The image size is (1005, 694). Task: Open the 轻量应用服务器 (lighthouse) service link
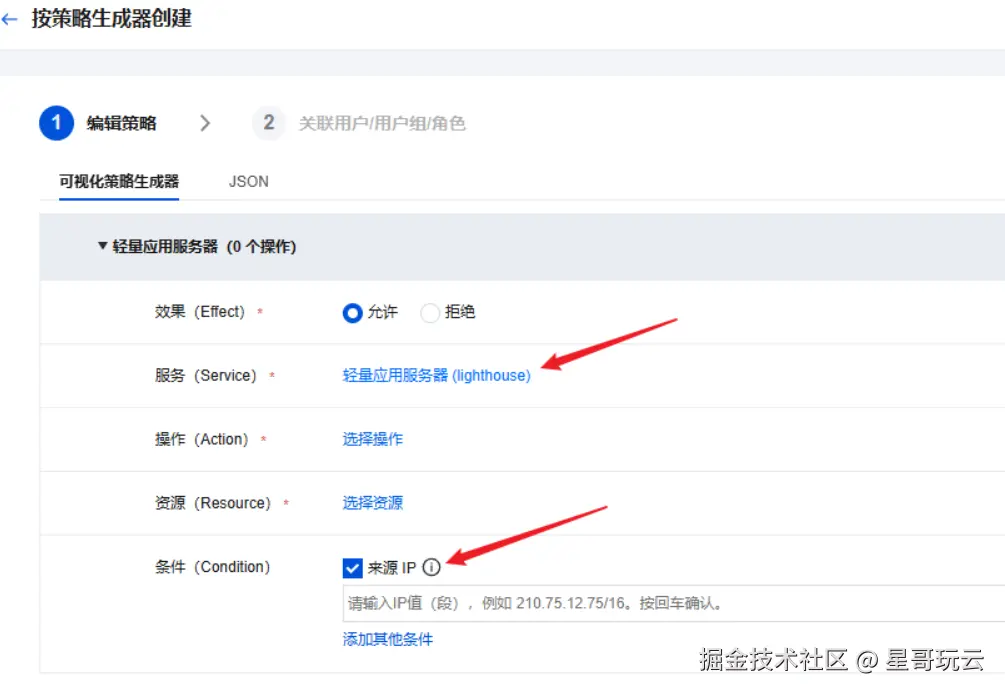point(436,376)
